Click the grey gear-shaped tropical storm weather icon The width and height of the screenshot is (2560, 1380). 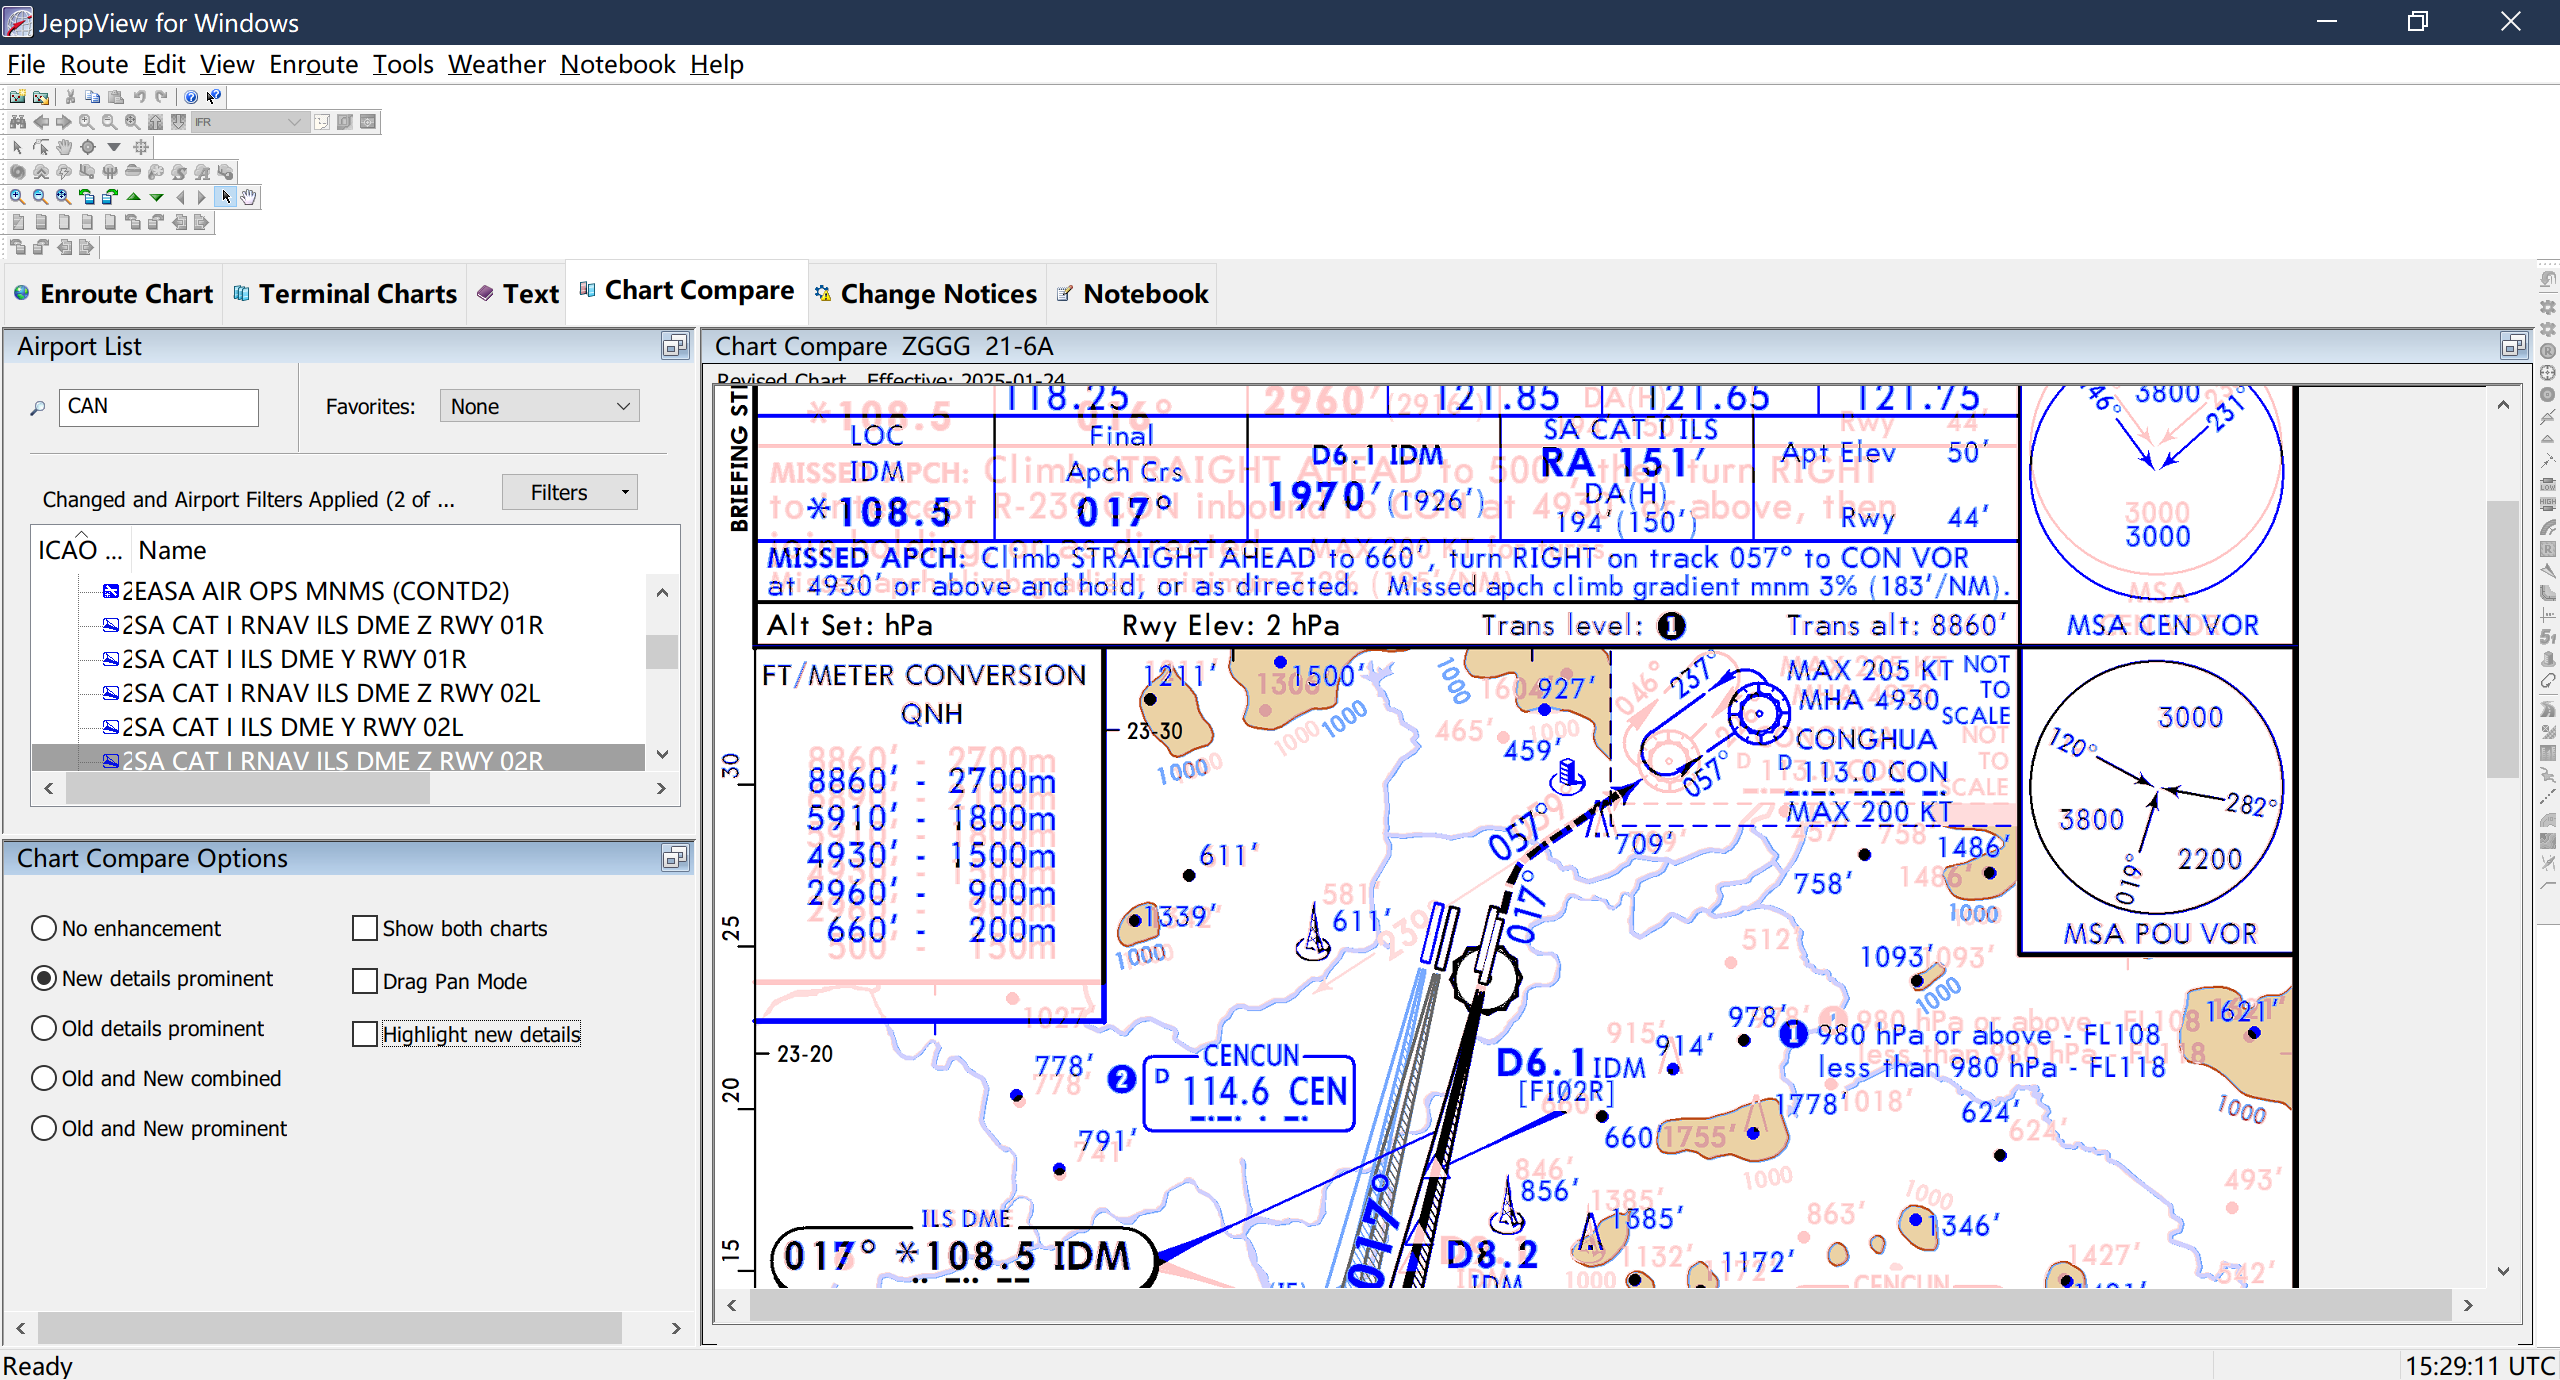17,172
